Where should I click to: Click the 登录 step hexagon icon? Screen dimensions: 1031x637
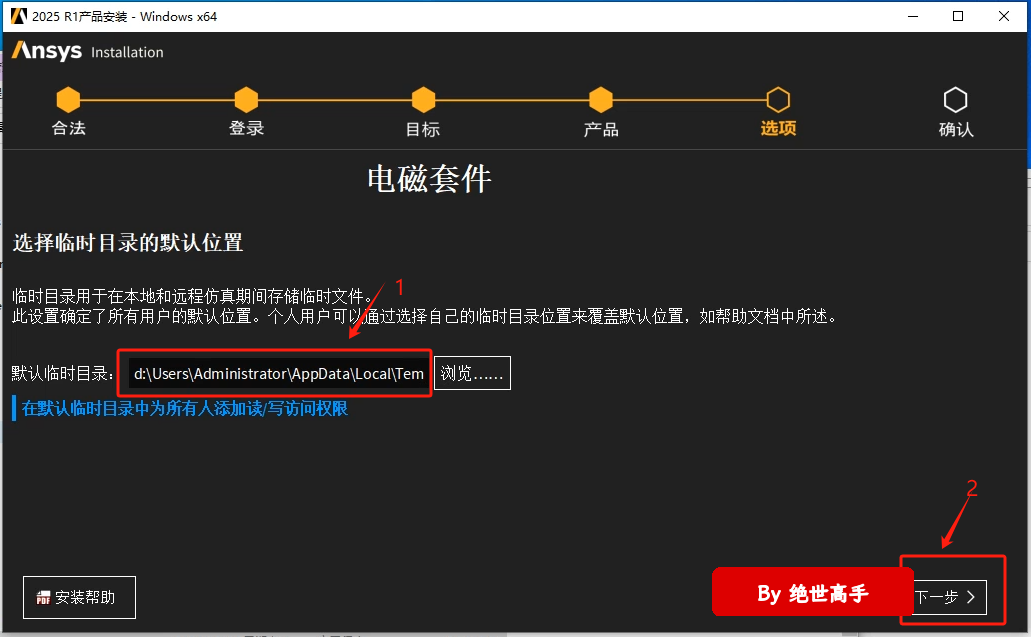tap(246, 100)
